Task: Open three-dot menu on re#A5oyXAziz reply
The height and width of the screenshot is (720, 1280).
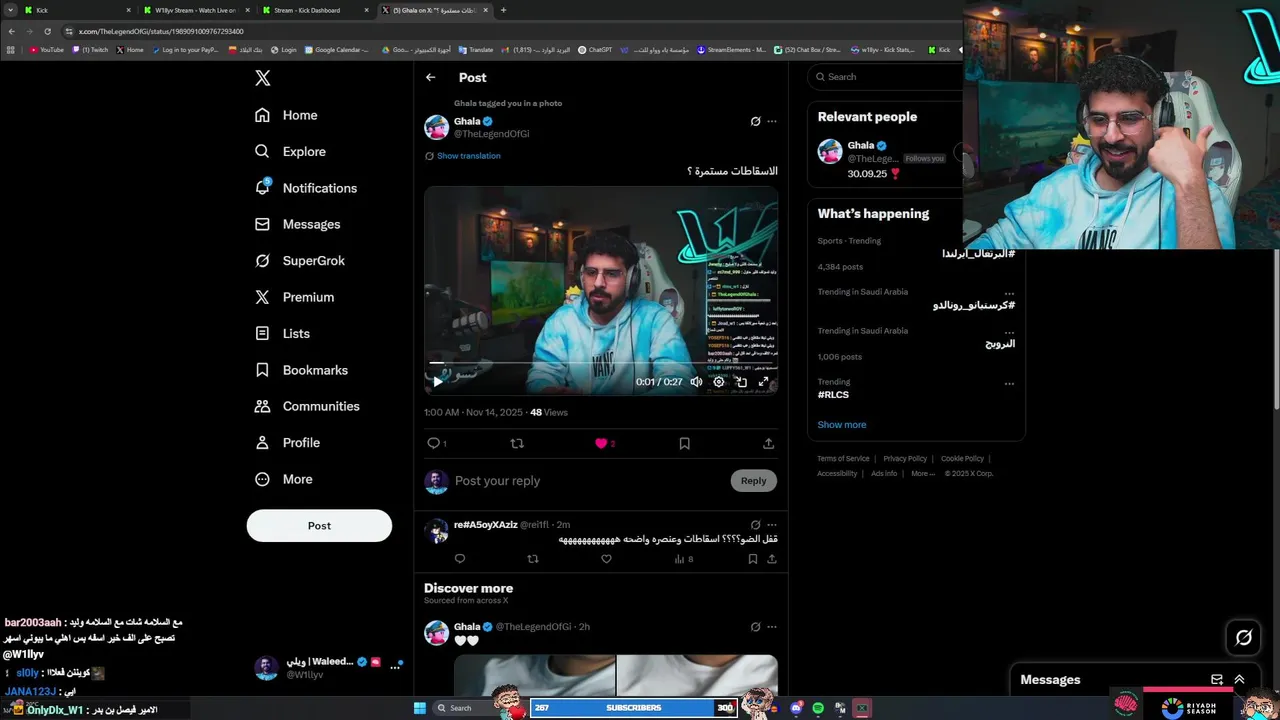Action: click(771, 524)
